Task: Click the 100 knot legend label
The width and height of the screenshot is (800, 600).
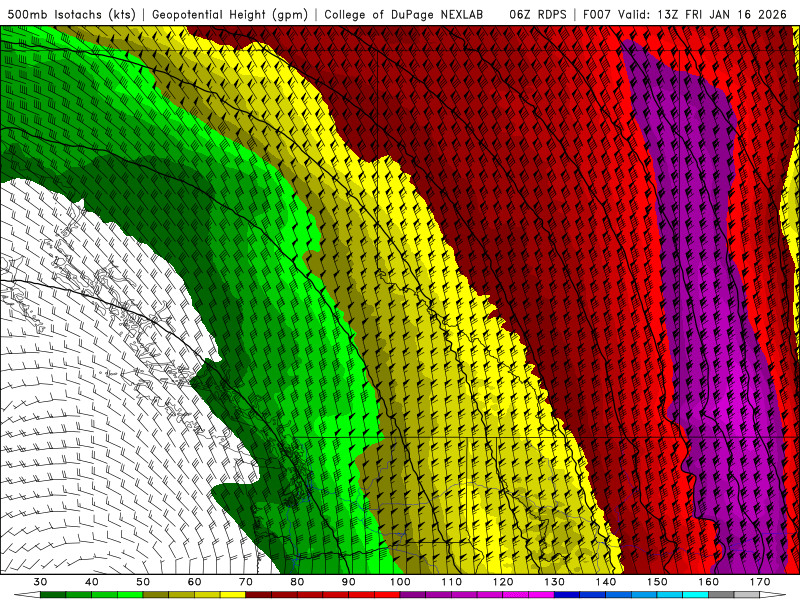Action: coord(400,582)
